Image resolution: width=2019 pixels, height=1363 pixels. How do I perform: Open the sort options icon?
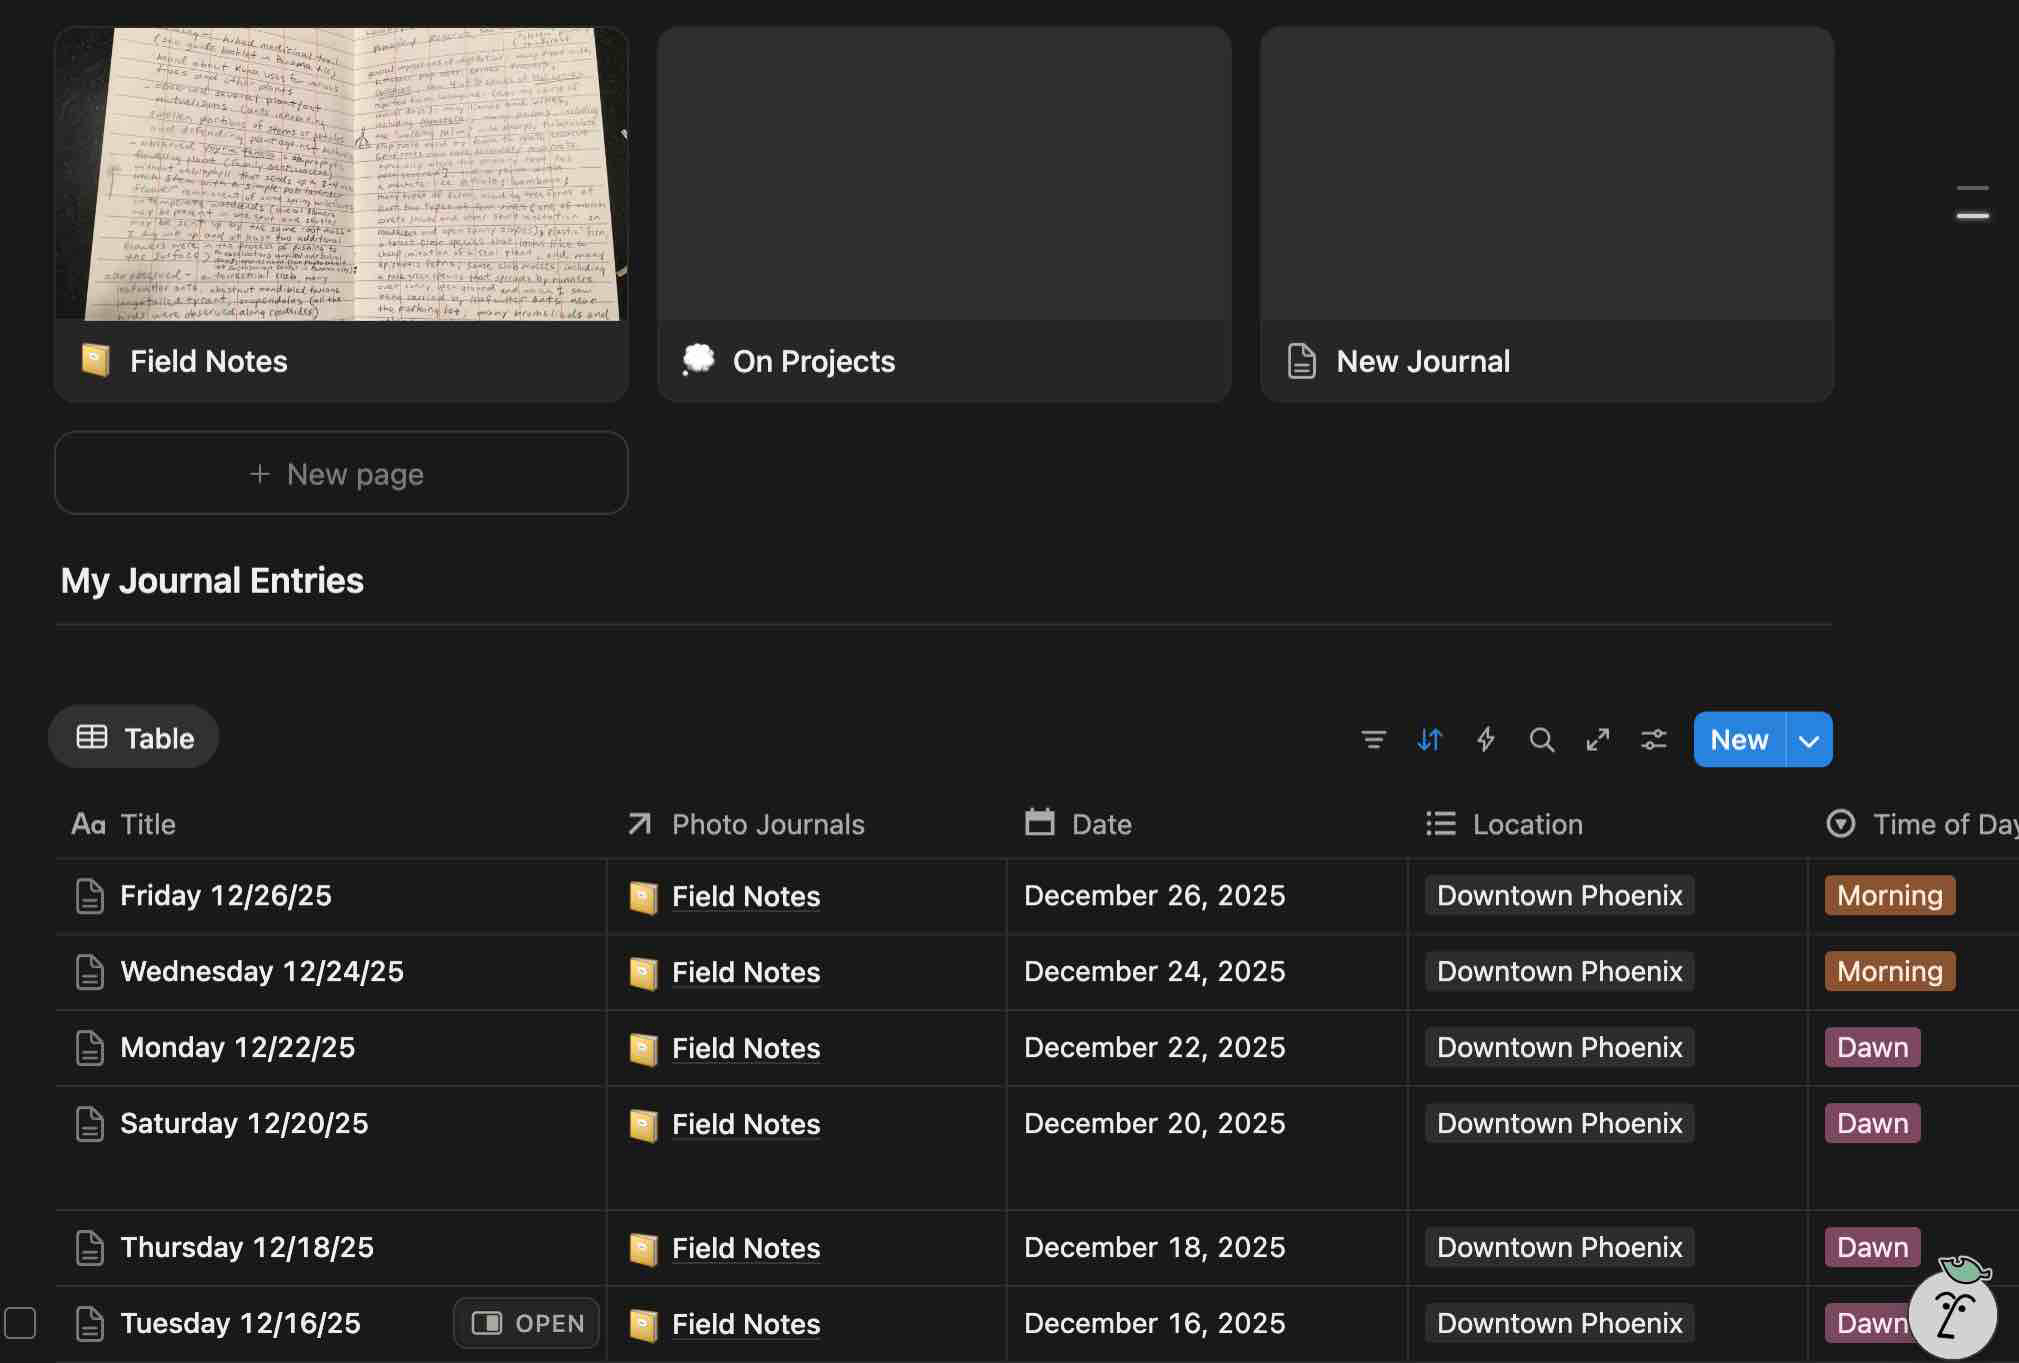coord(1429,739)
